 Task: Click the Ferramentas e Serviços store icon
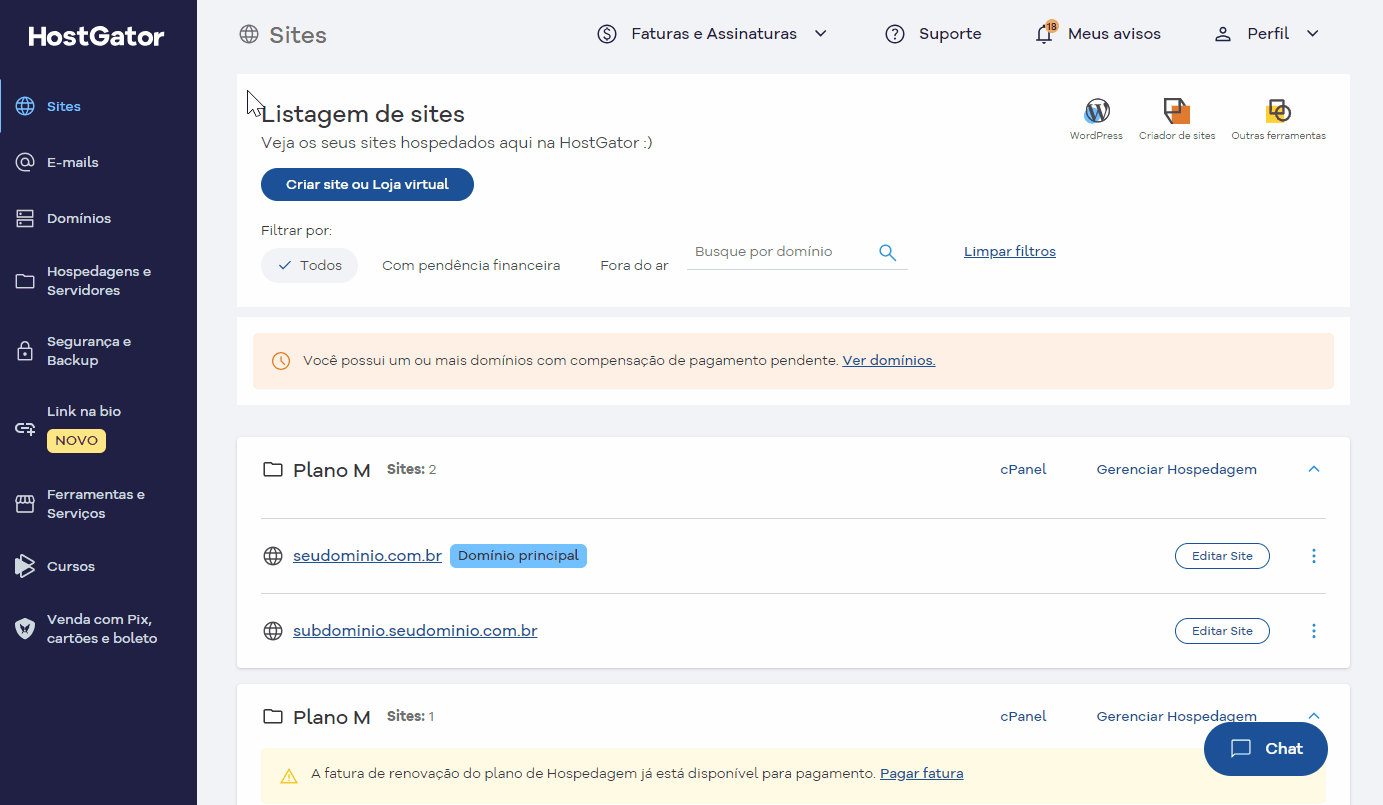point(25,504)
